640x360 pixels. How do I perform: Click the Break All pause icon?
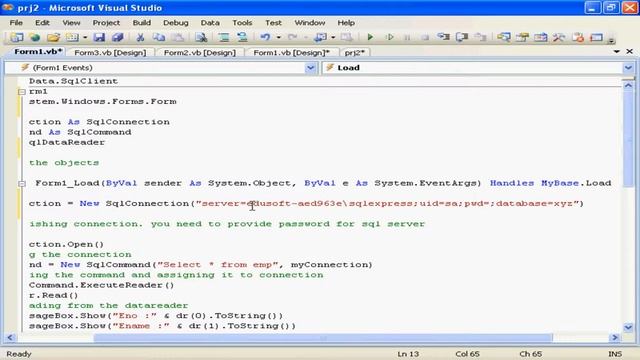(407, 38)
